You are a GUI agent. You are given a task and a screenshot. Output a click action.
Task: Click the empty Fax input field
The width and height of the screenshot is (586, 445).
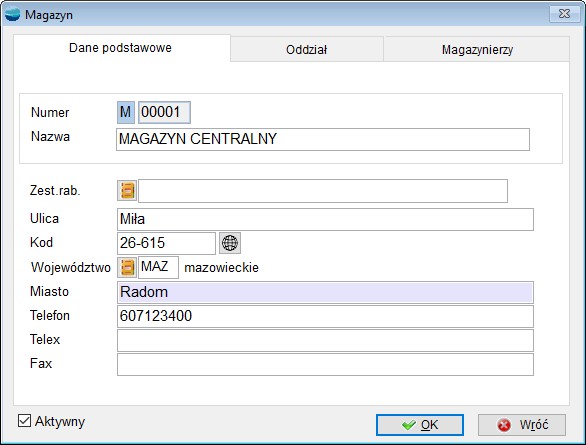coord(325,364)
